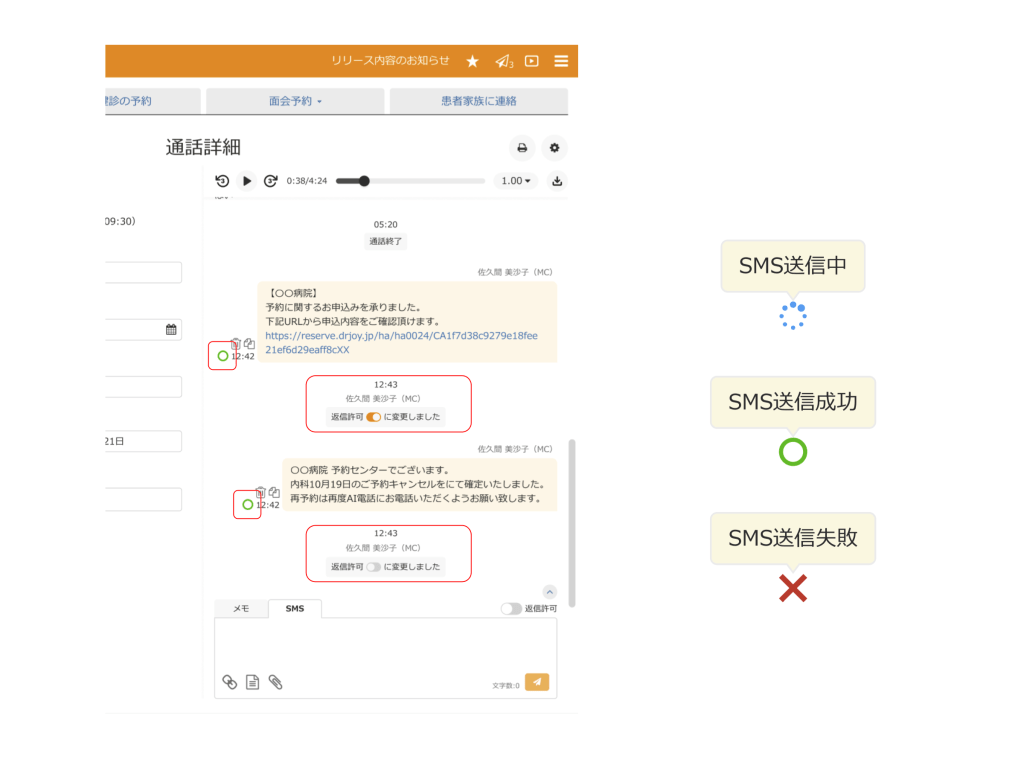Toggle 返信許可 switch above SMS input

(x=511, y=608)
